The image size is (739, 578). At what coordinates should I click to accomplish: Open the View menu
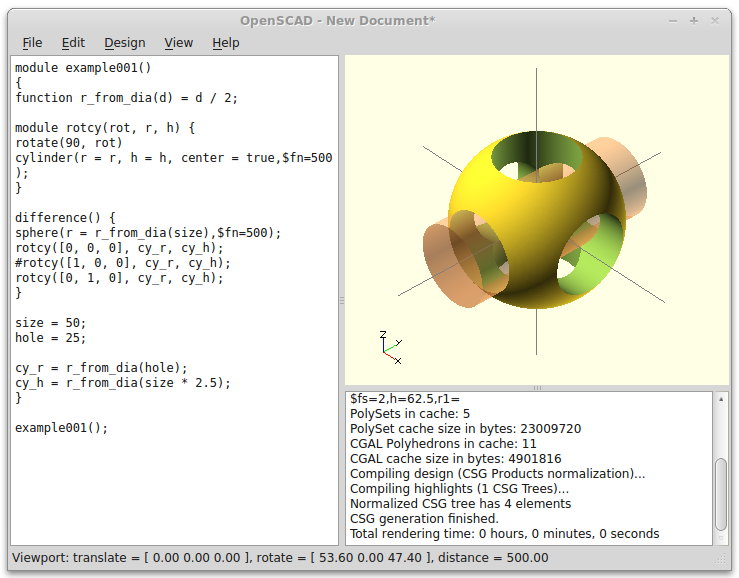[178, 42]
